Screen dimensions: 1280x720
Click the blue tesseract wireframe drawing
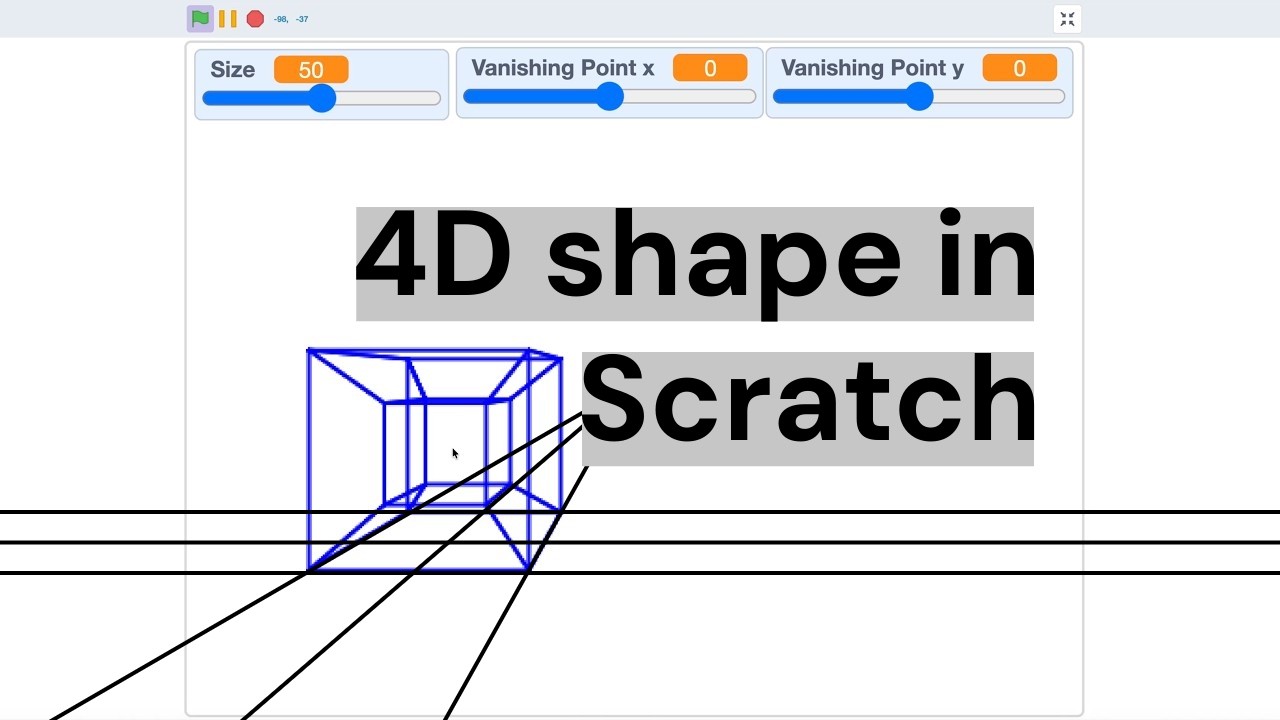coord(434,460)
